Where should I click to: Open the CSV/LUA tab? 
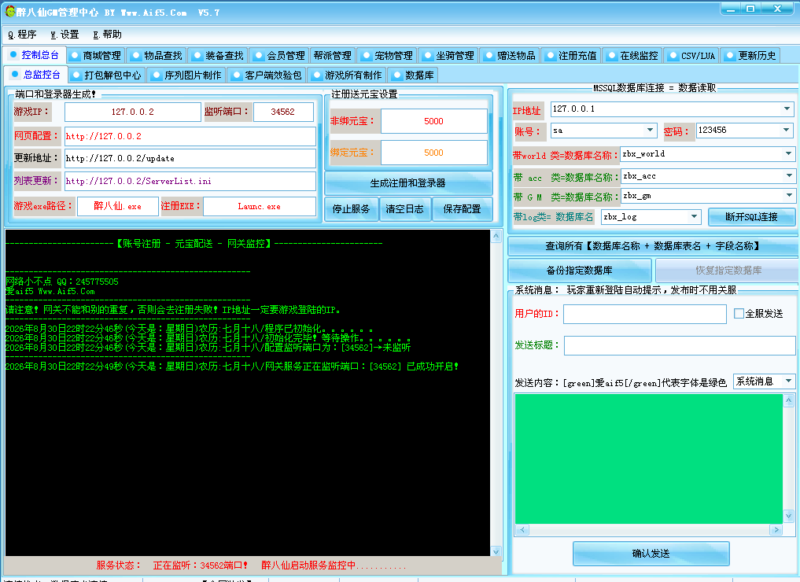(692, 55)
